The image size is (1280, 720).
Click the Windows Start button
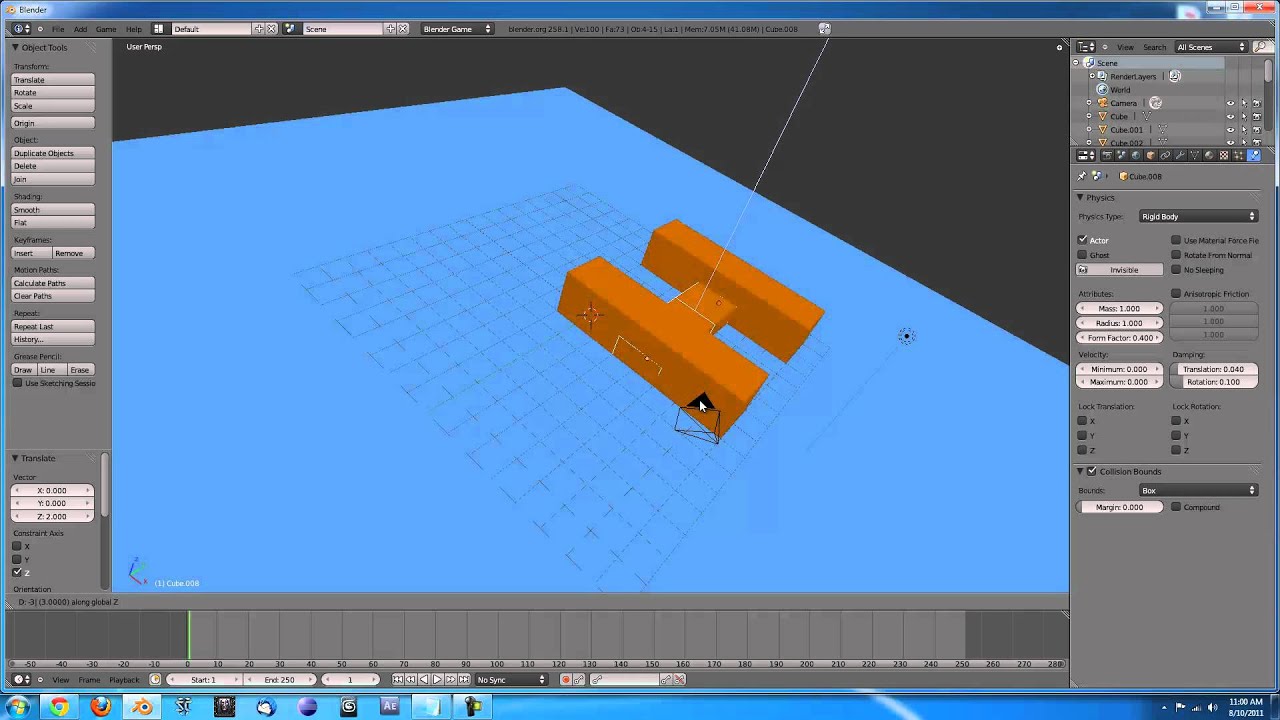(x=18, y=707)
